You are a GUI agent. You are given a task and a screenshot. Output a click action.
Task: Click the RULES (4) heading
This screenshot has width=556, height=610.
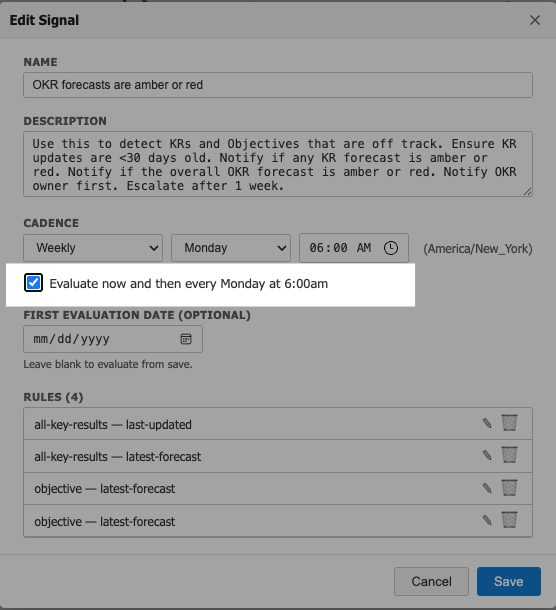pos(53,397)
